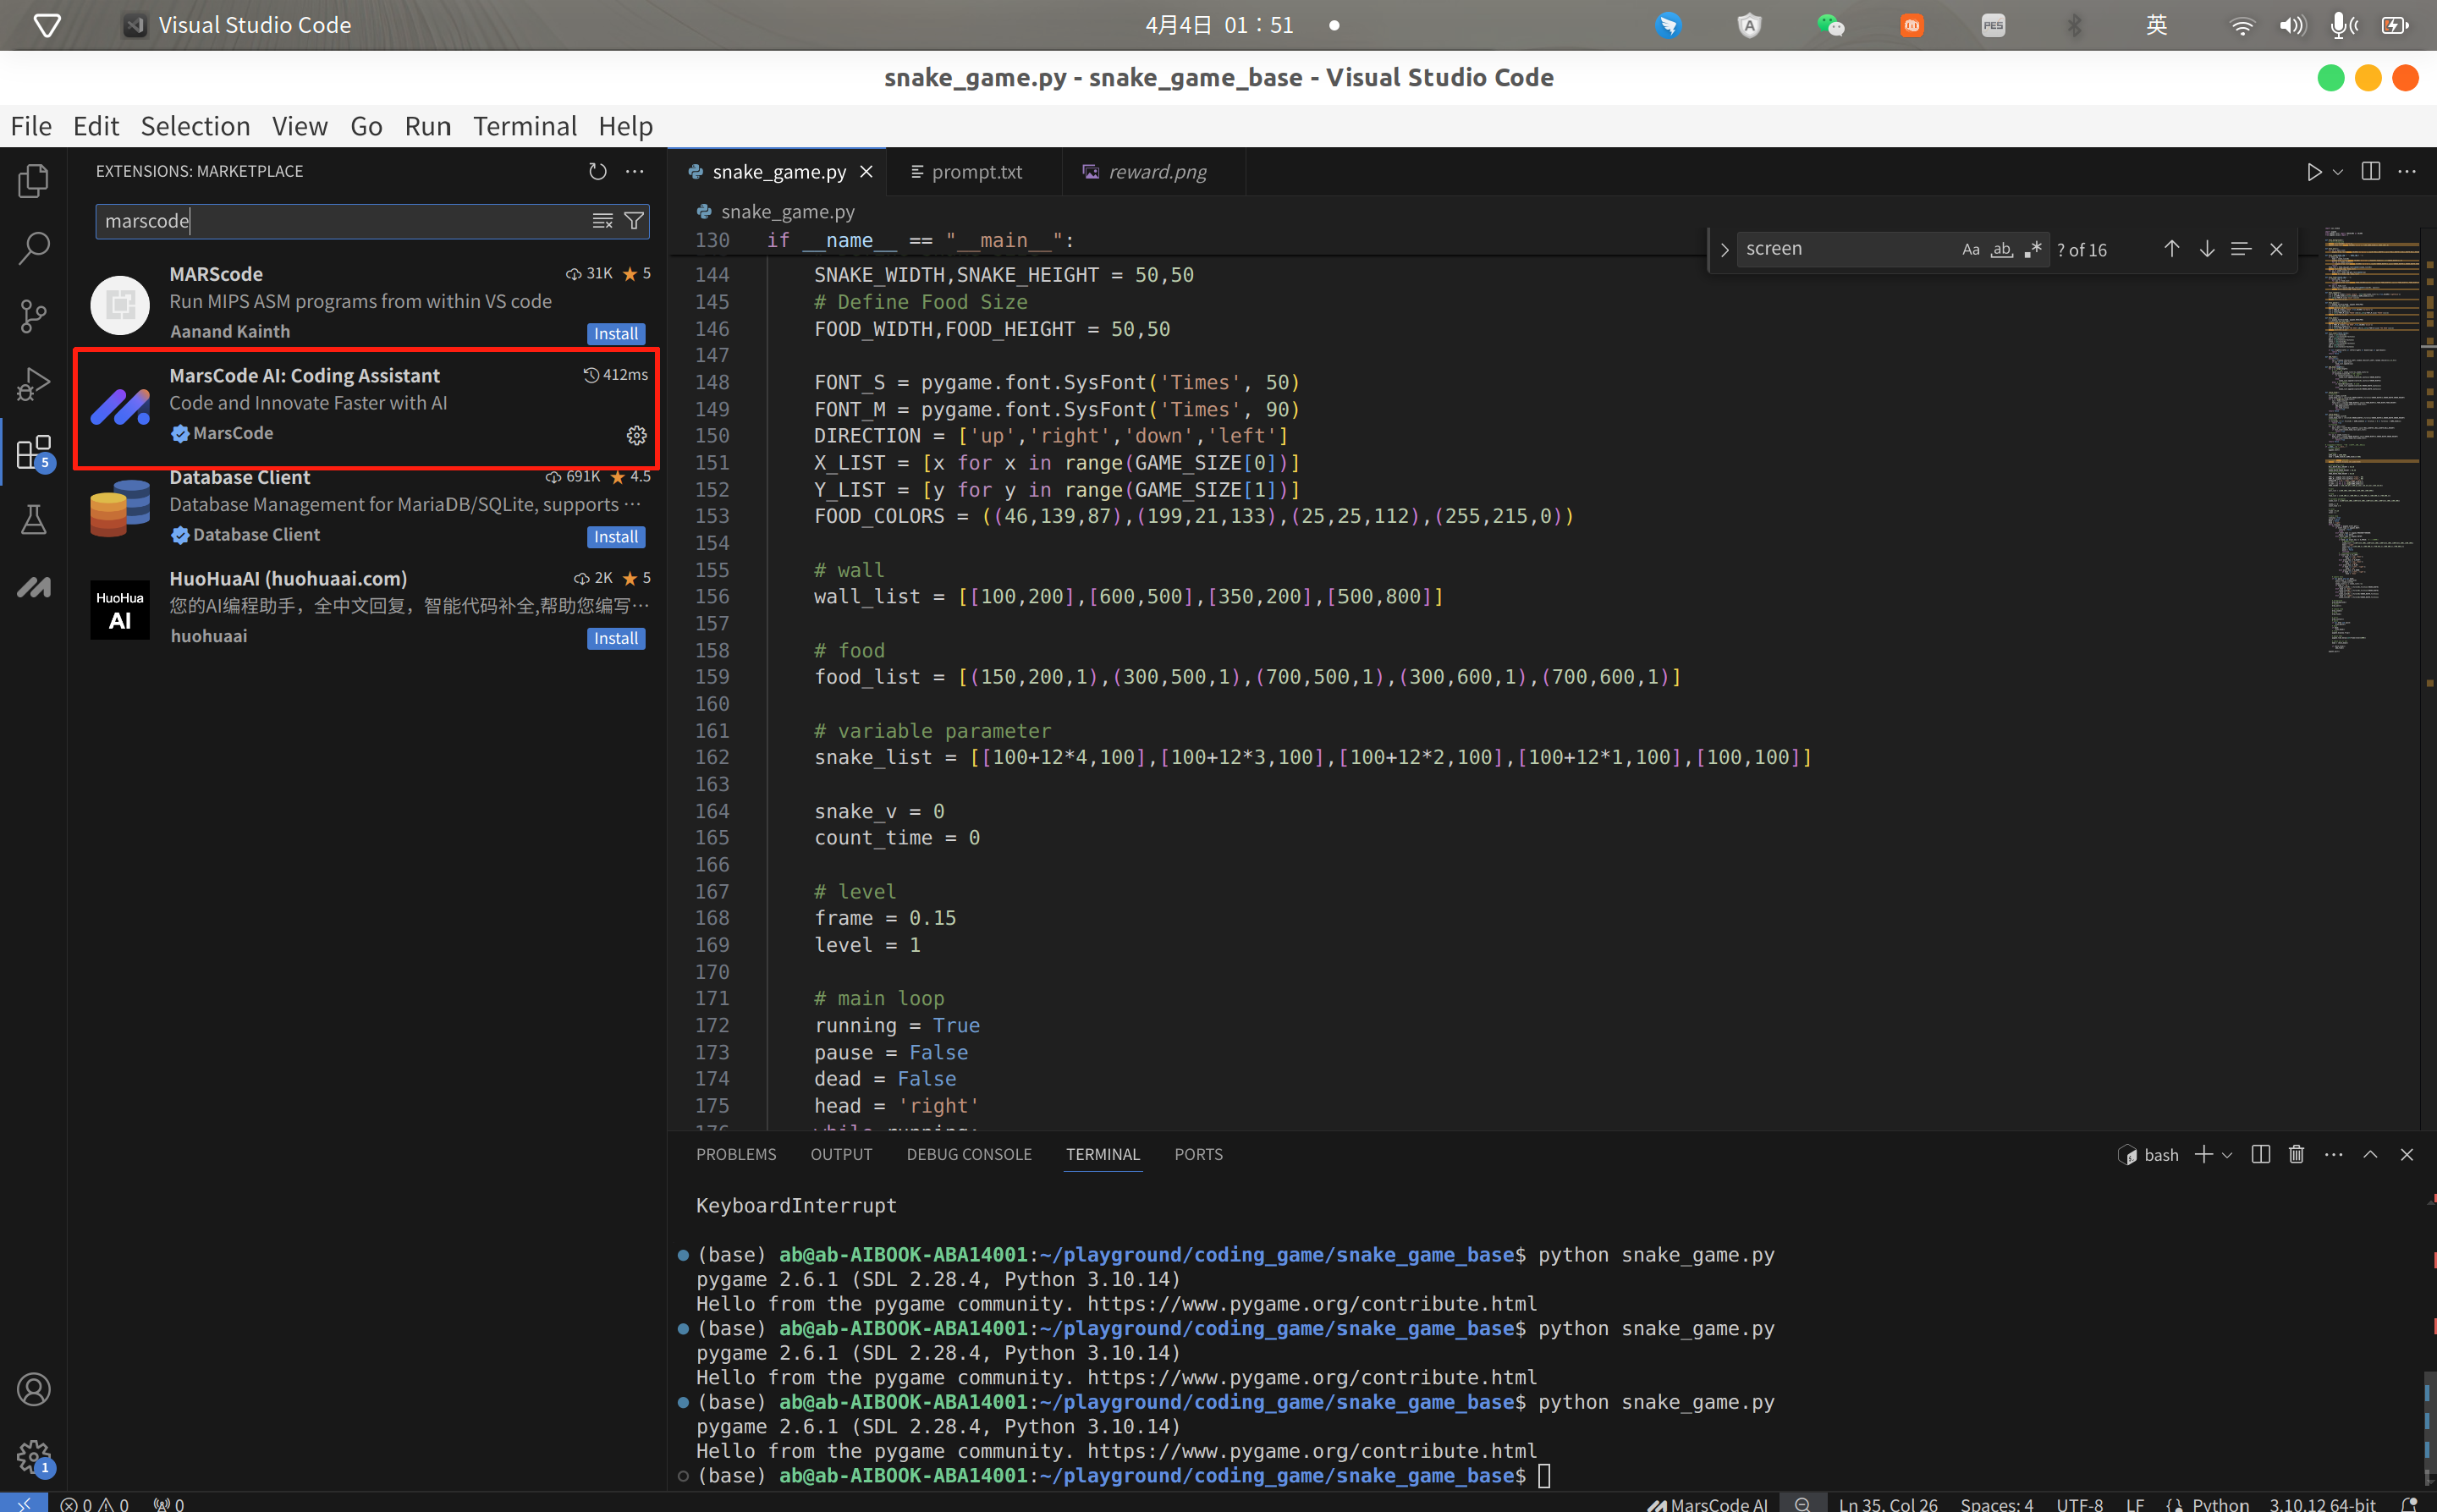Open new terminal launch profile dropdown

pos(2227,1155)
